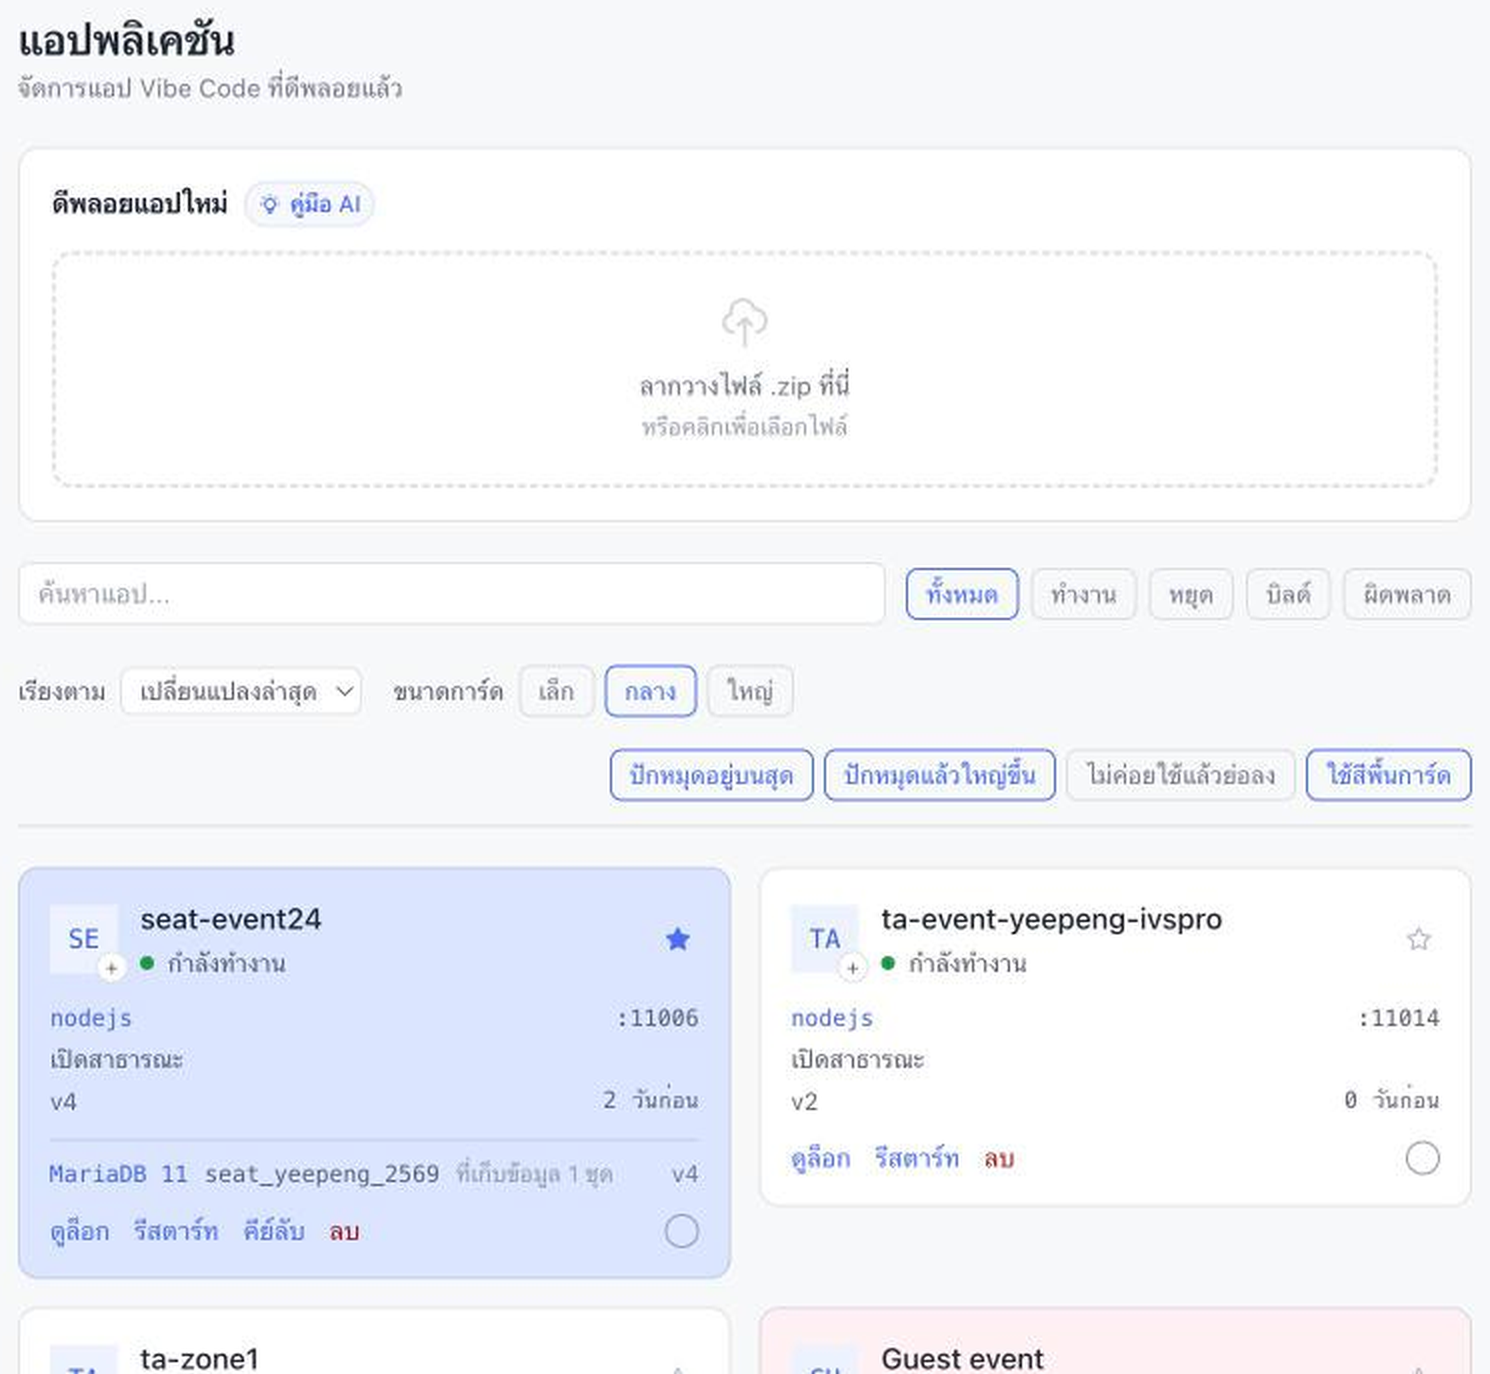
Task: Pin ta-event-yeepeng-ivspro with the star icon
Action: click(1418, 939)
